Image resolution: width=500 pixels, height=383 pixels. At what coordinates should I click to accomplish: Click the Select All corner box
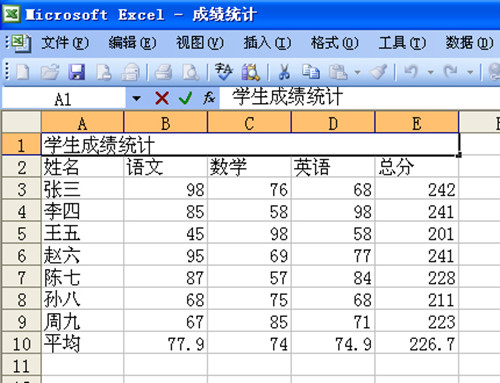coord(22,122)
